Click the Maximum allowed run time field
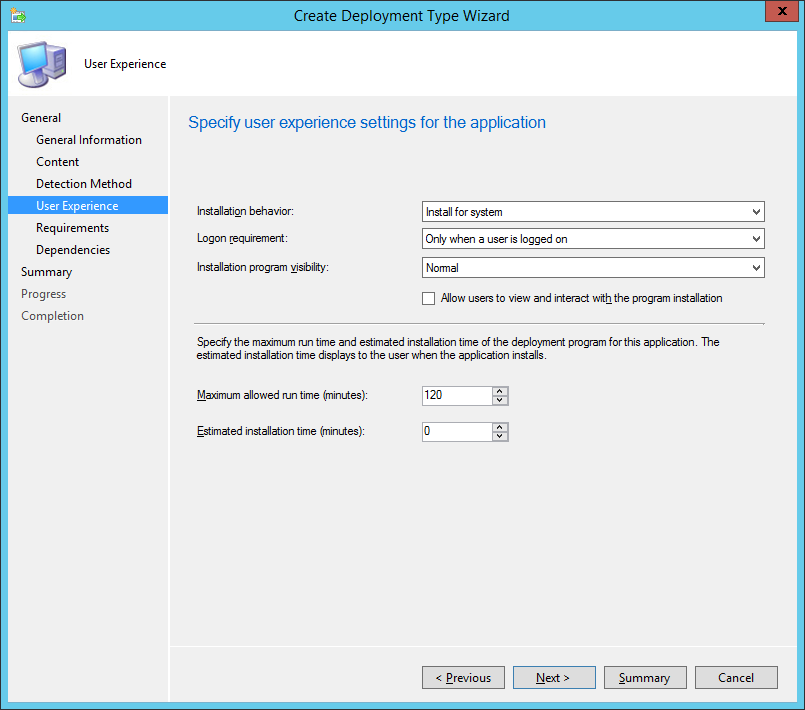The image size is (805, 710). 457,395
